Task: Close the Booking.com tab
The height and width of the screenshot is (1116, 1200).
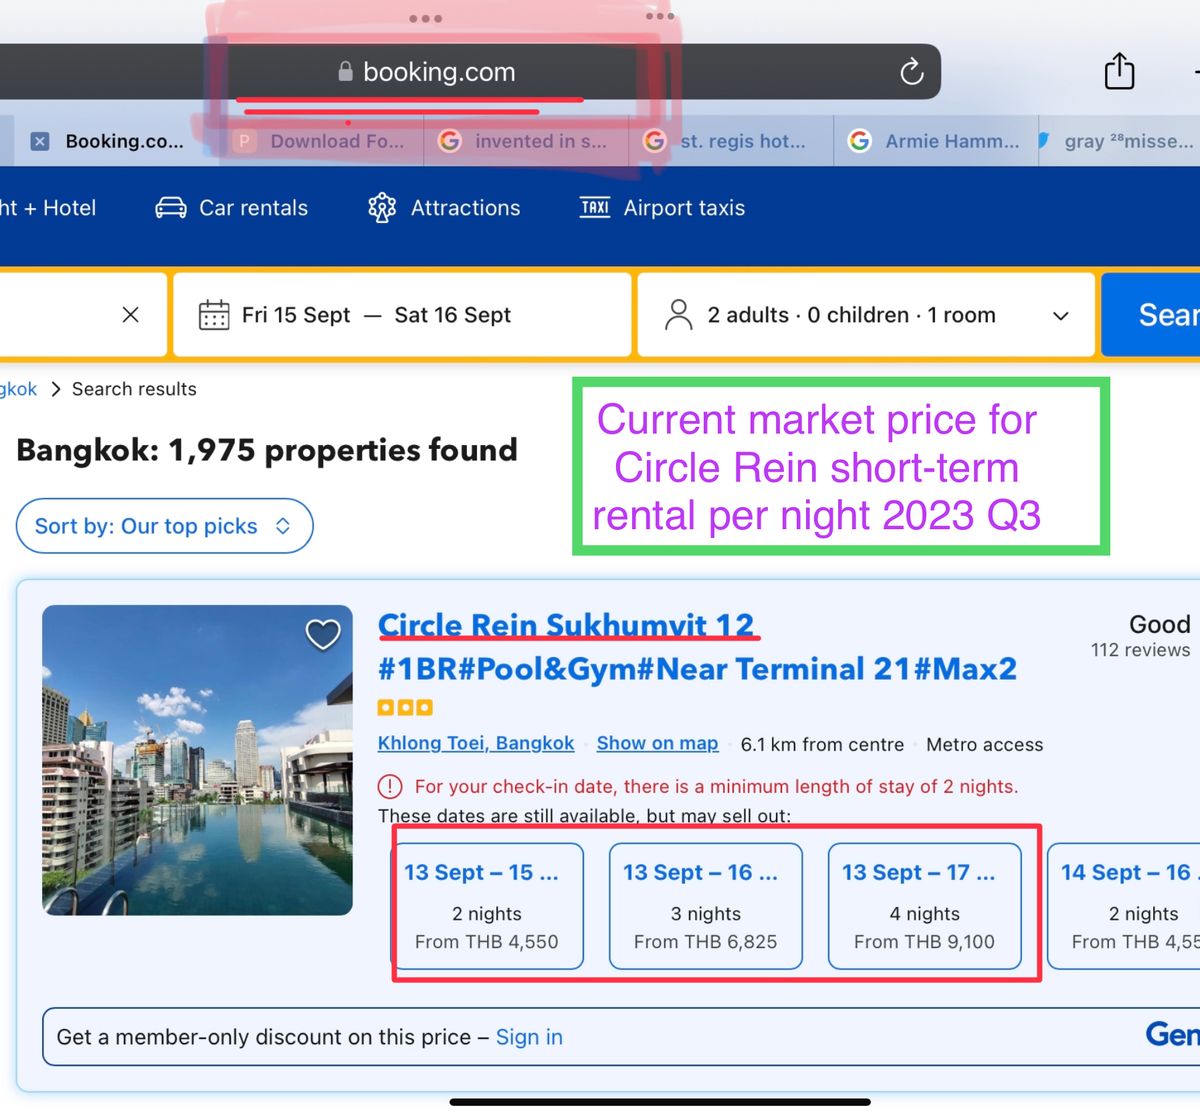Action: click(x=40, y=141)
